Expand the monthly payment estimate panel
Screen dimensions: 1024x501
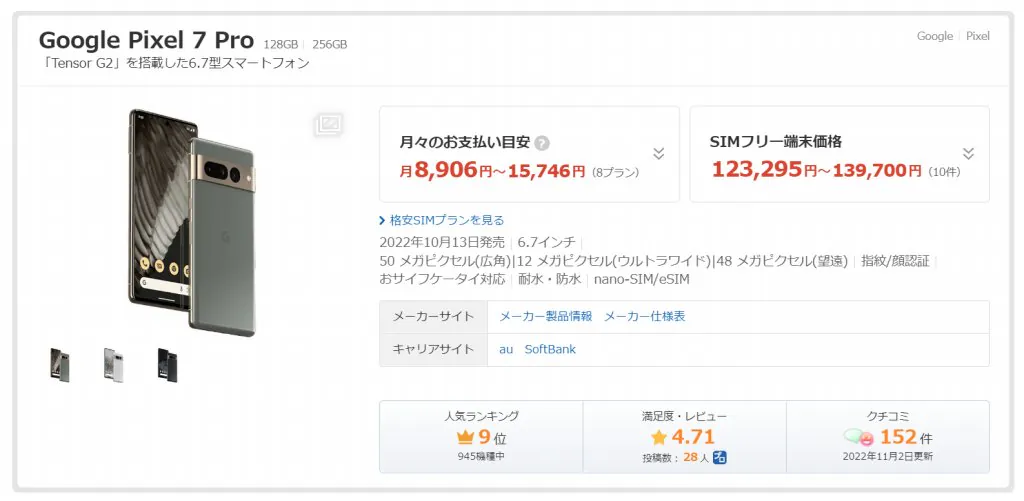658,153
